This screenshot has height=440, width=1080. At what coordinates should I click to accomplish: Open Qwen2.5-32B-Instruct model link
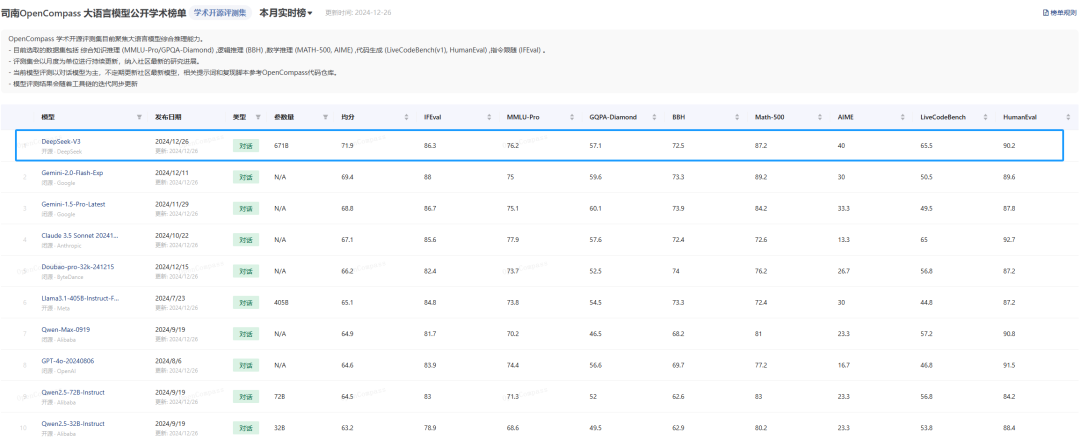(73, 423)
